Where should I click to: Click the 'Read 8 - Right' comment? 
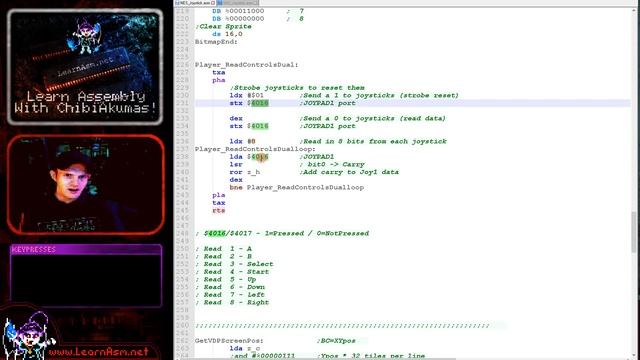tap(236, 302)
